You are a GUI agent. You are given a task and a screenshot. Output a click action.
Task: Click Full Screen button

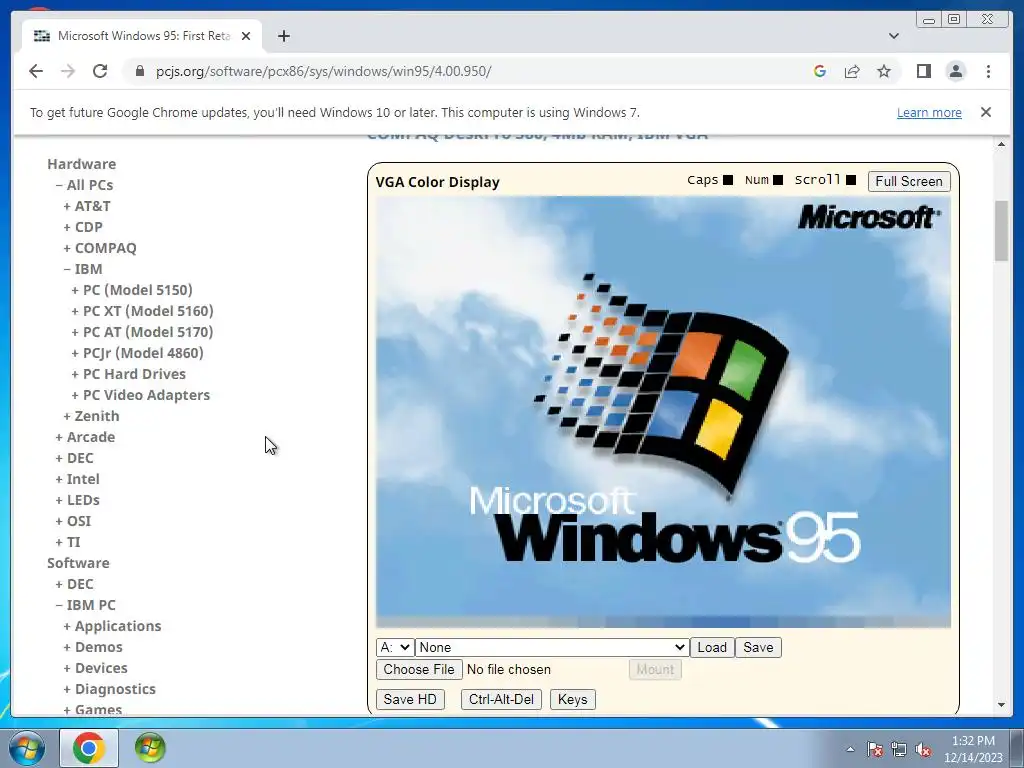908,182
